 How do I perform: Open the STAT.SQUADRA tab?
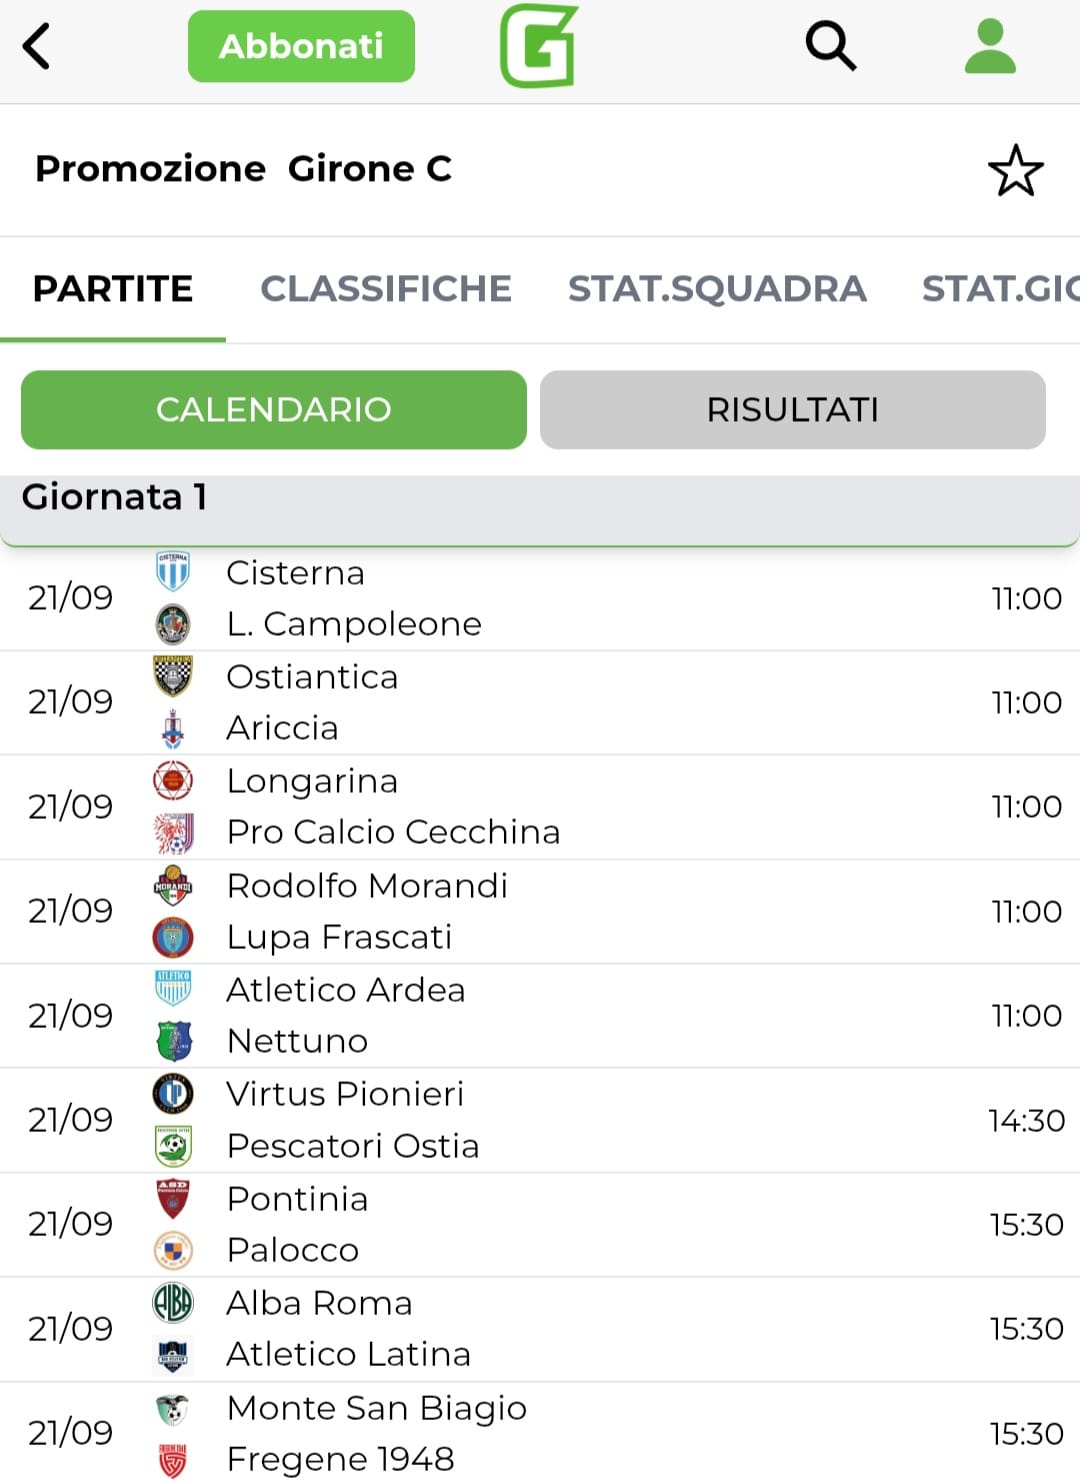[717, 289]
